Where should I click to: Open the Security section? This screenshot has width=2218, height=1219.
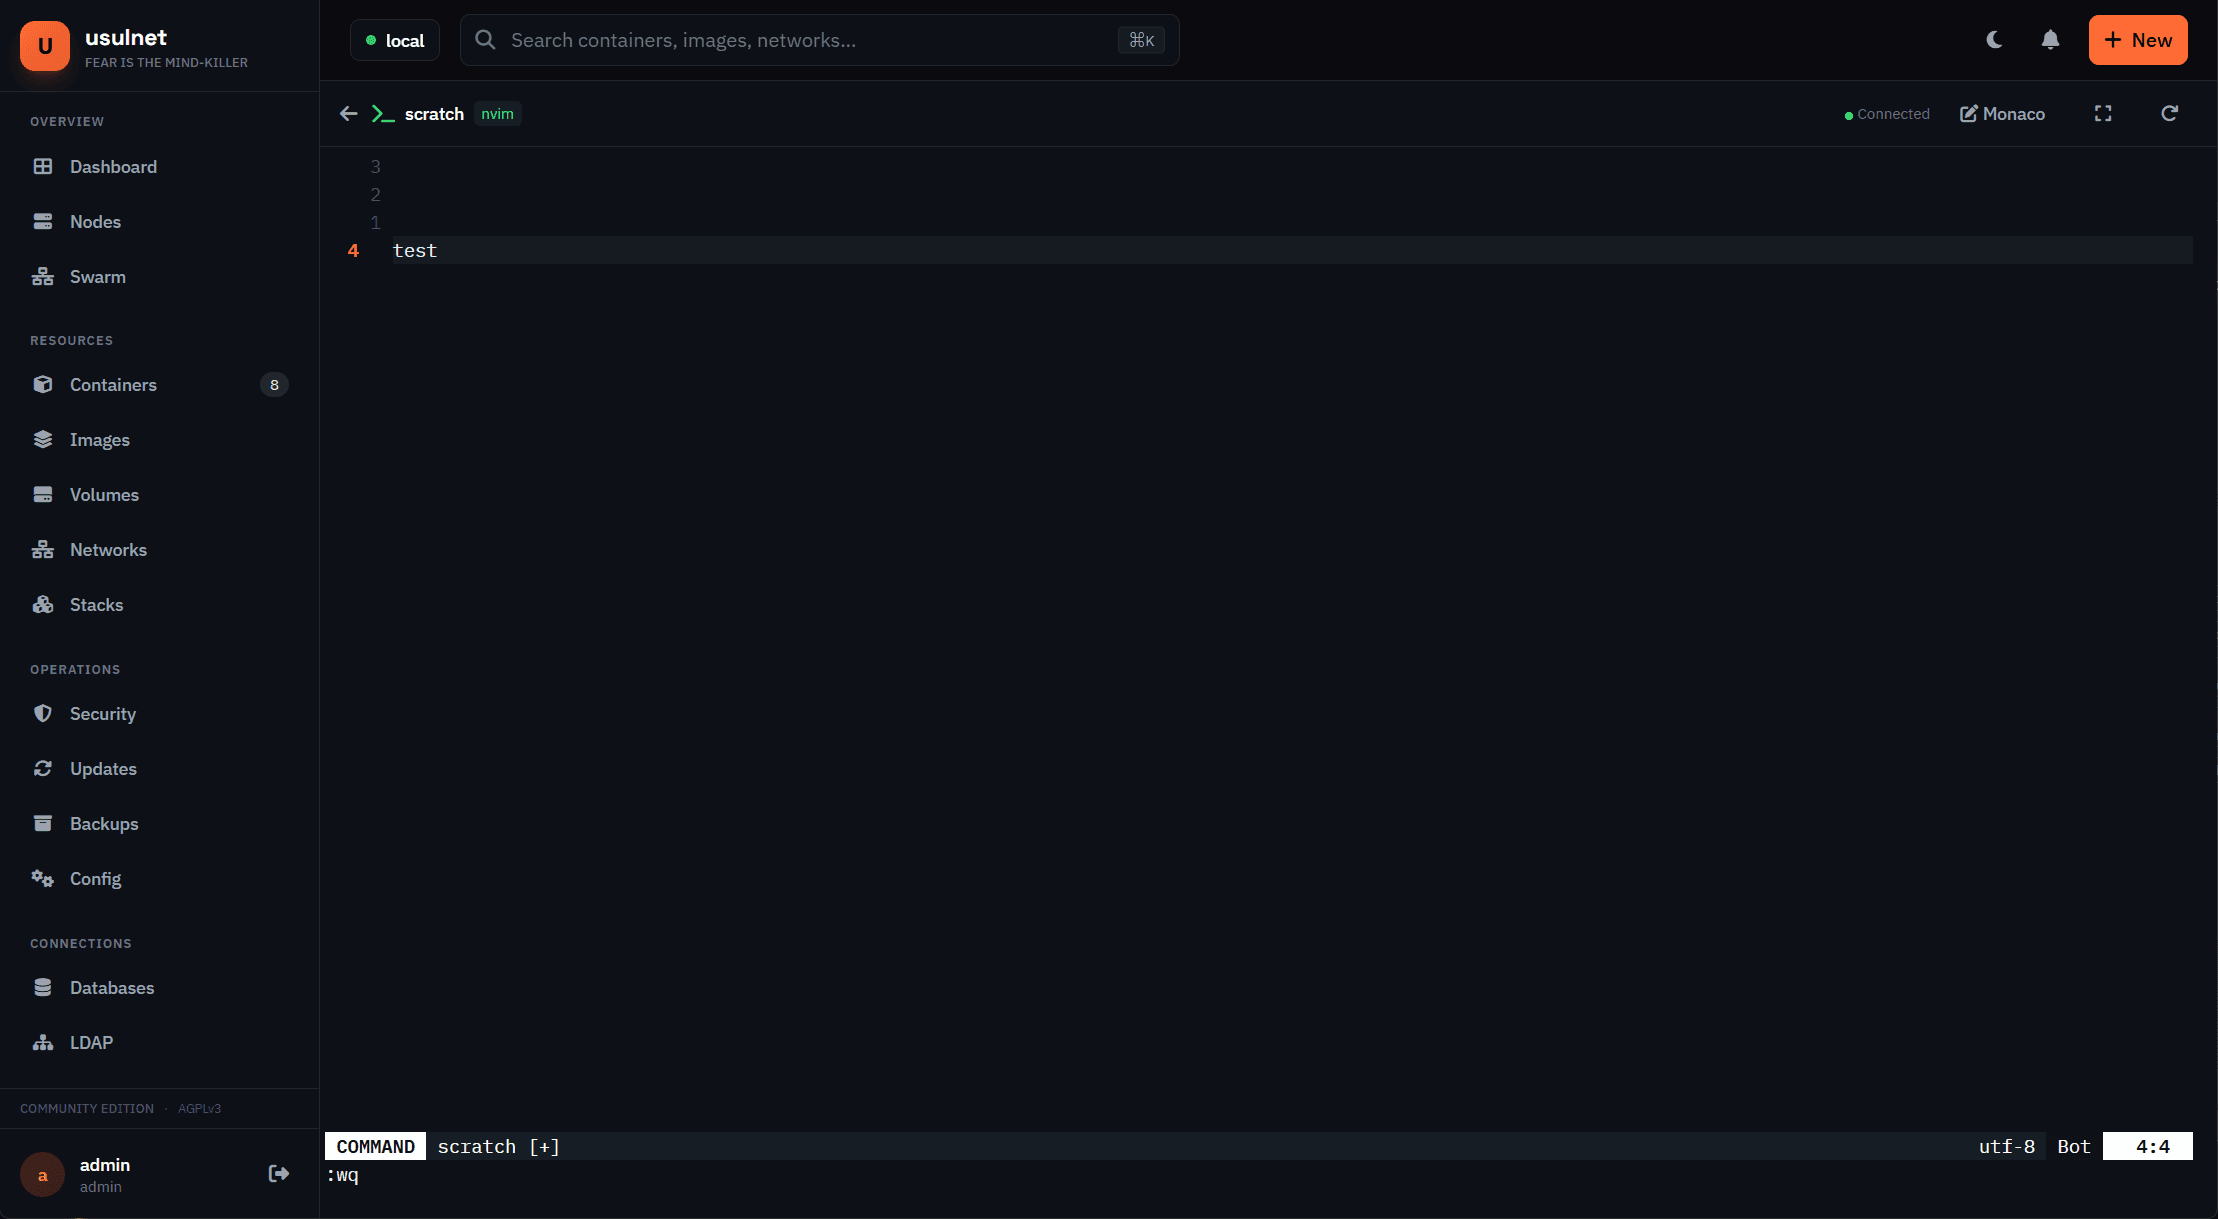(x=103, y=713)
